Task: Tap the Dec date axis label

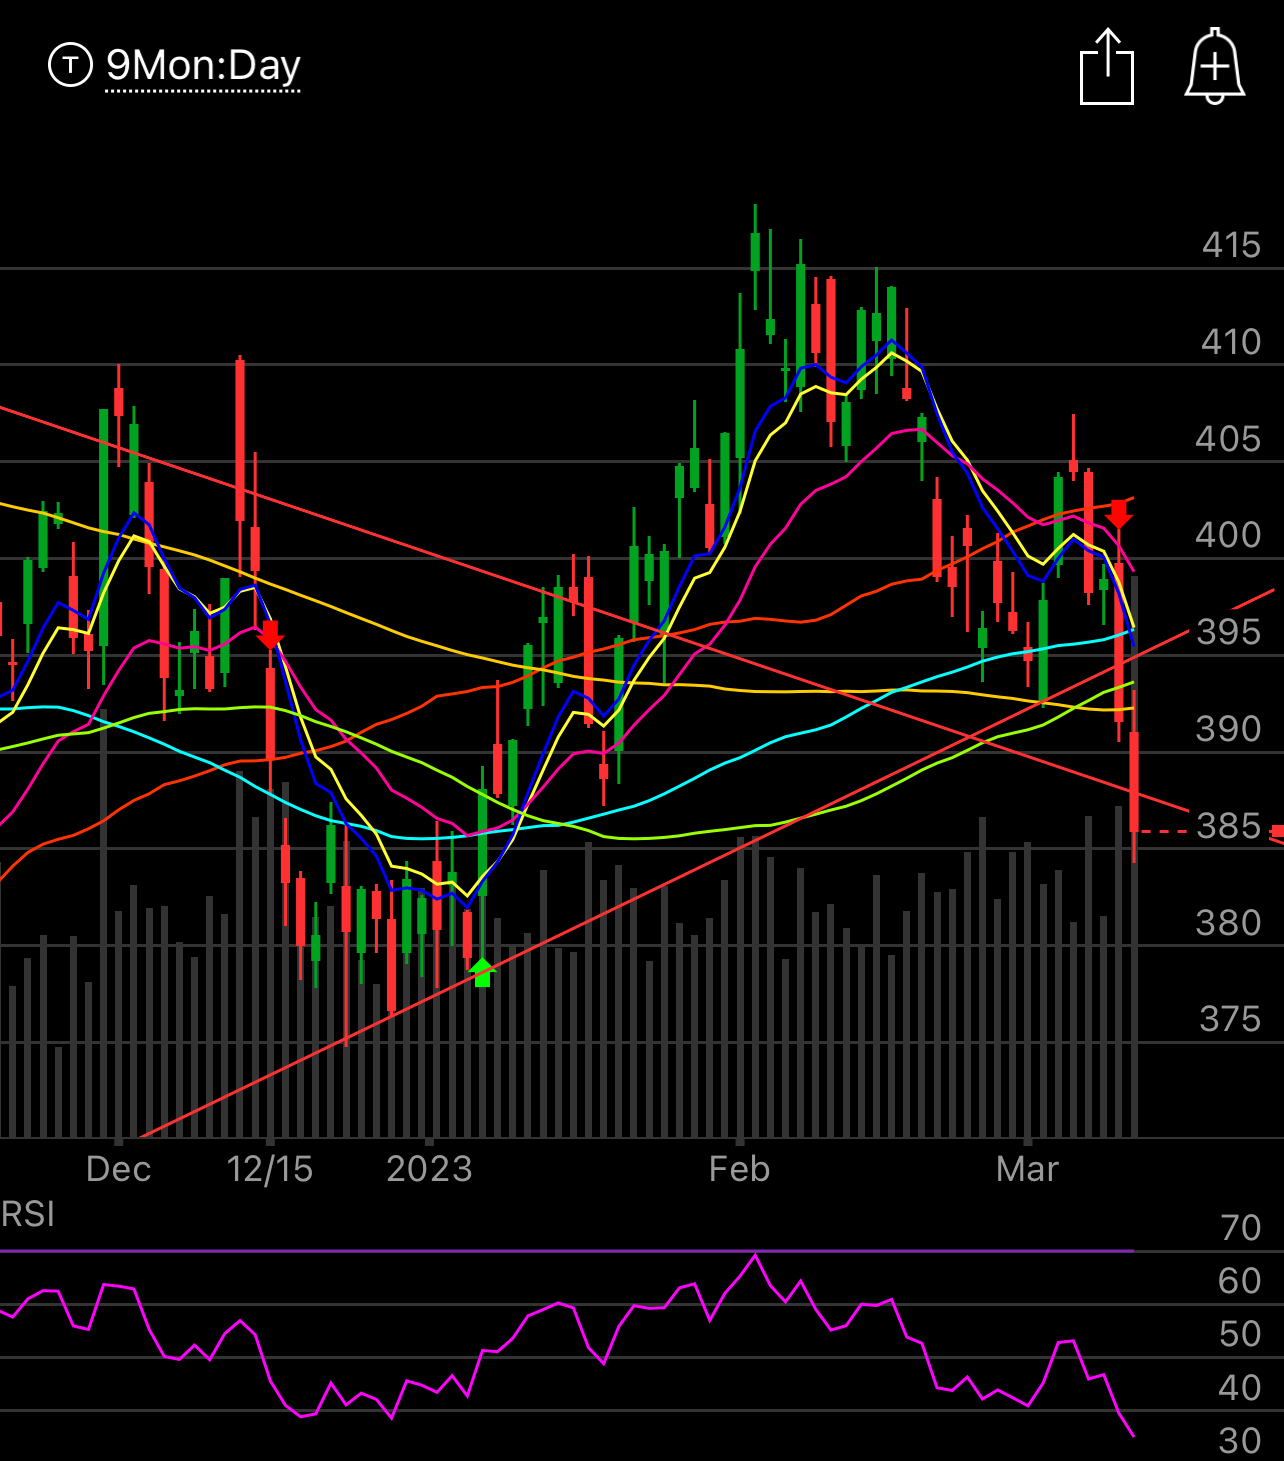Action: [119, 1169]
